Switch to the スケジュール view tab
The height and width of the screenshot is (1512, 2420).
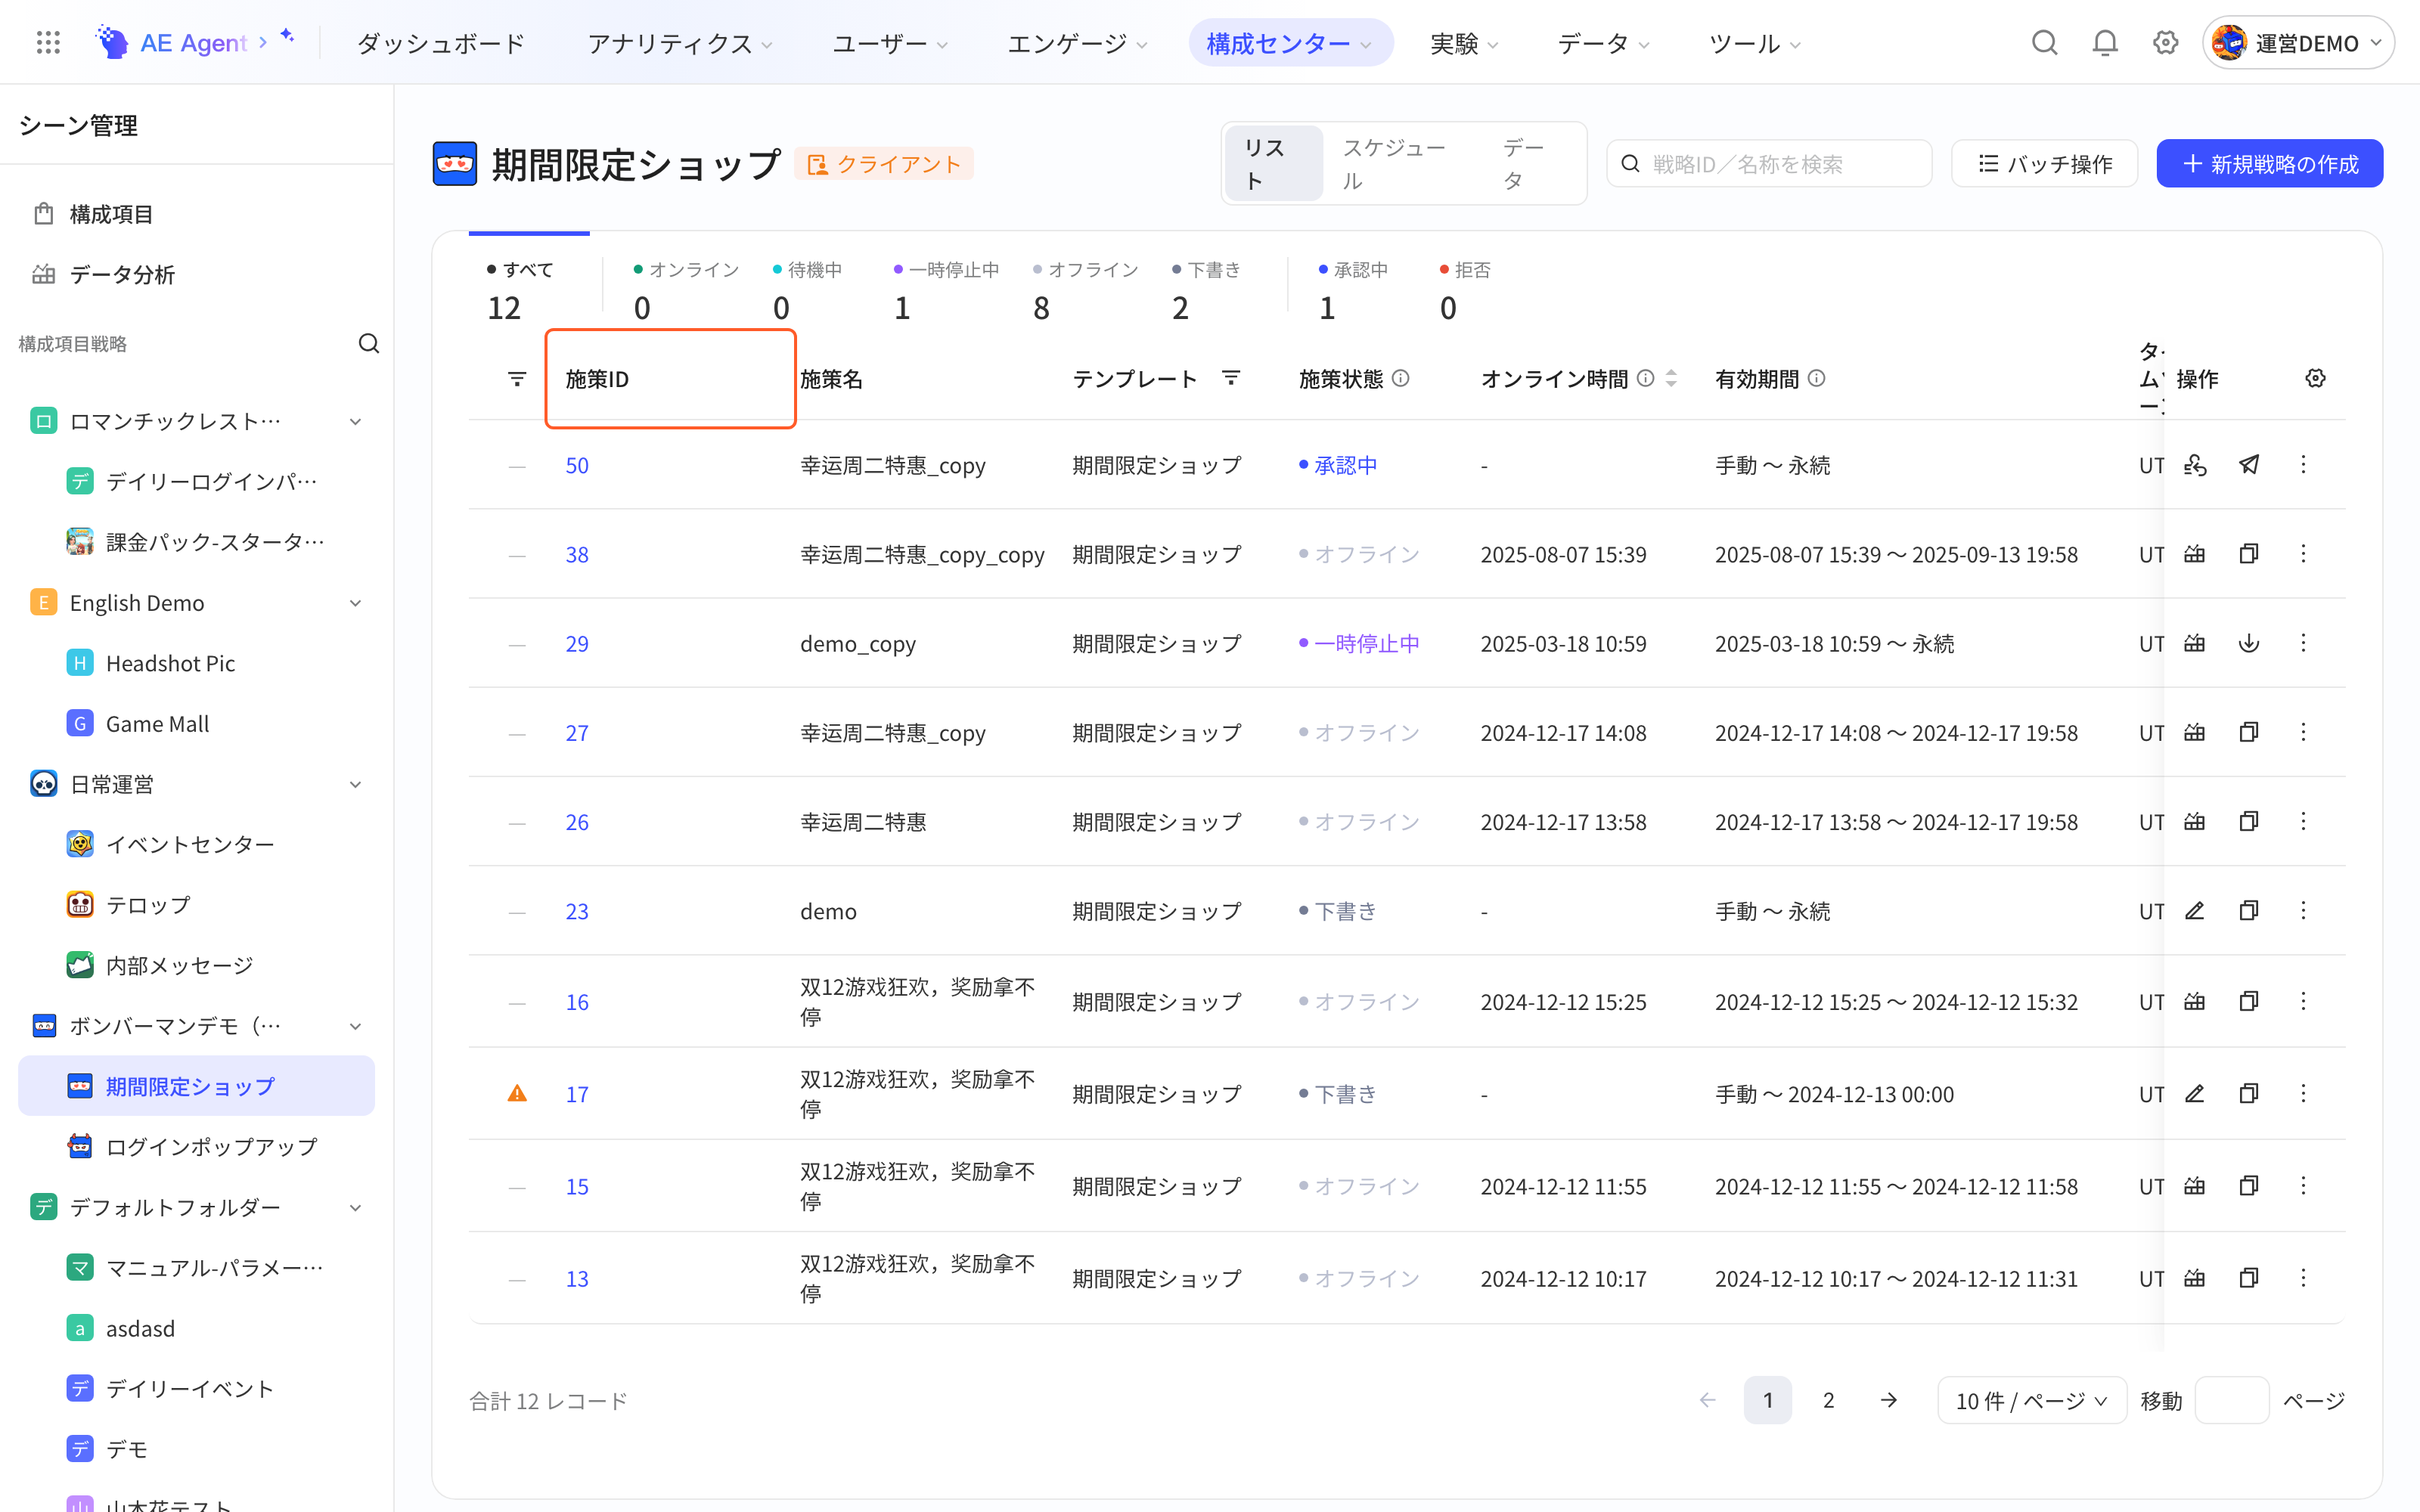click(x=1393, y=164)
